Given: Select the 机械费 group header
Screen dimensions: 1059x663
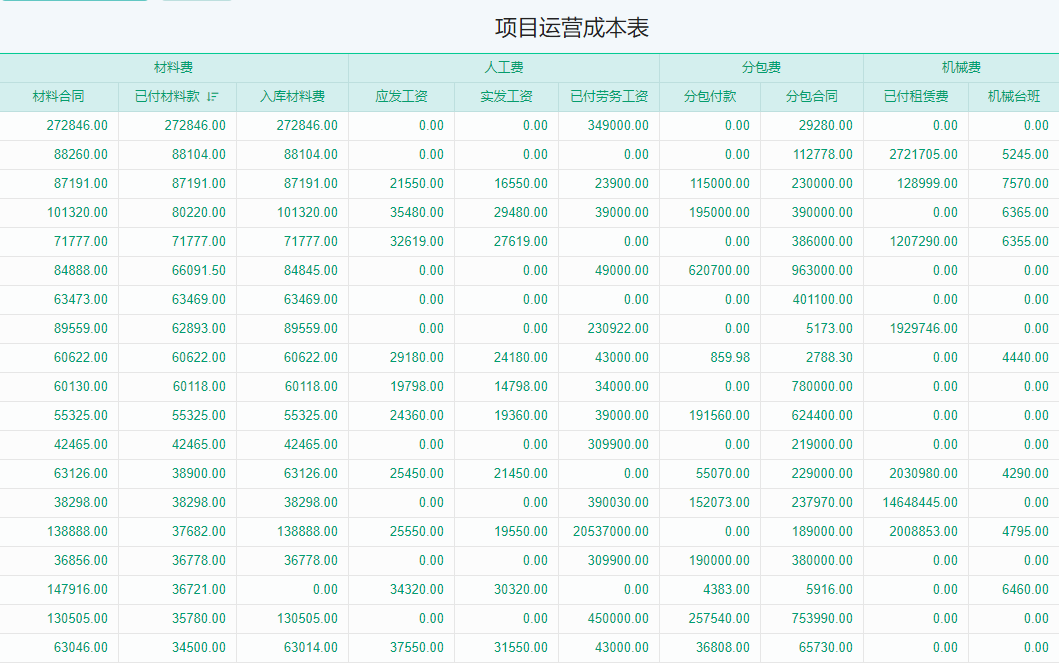Looking at the screenshot, I should tap(961, 68).
